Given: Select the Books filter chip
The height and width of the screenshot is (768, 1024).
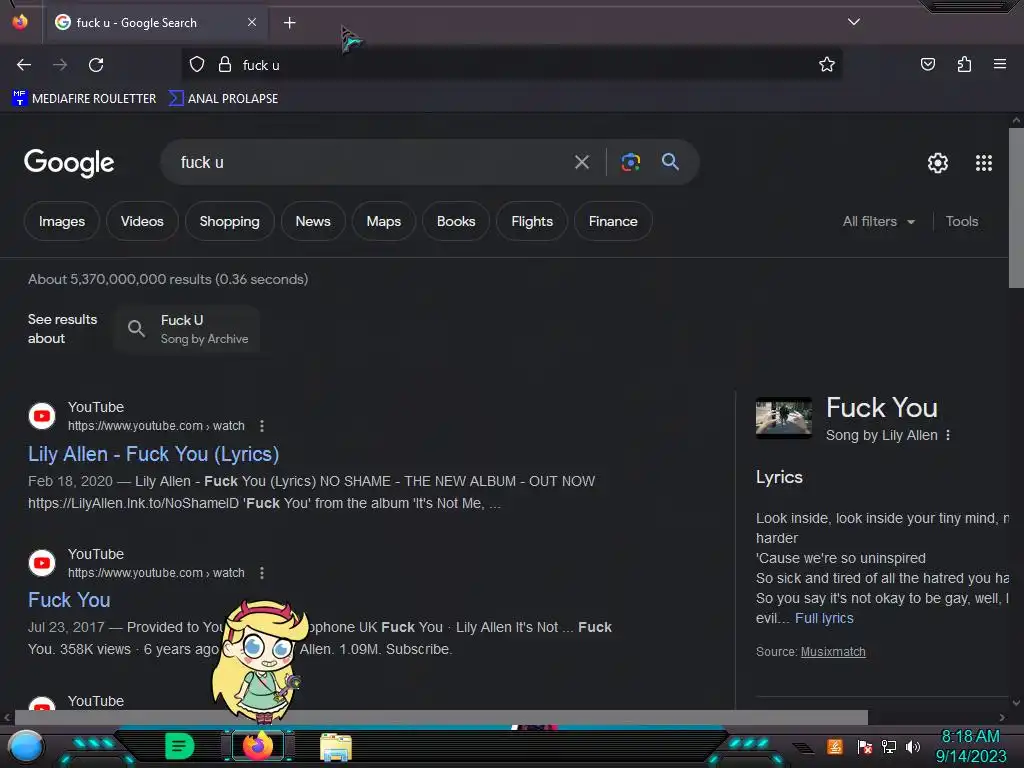Looking at the screenshot, I should point(456,221).
